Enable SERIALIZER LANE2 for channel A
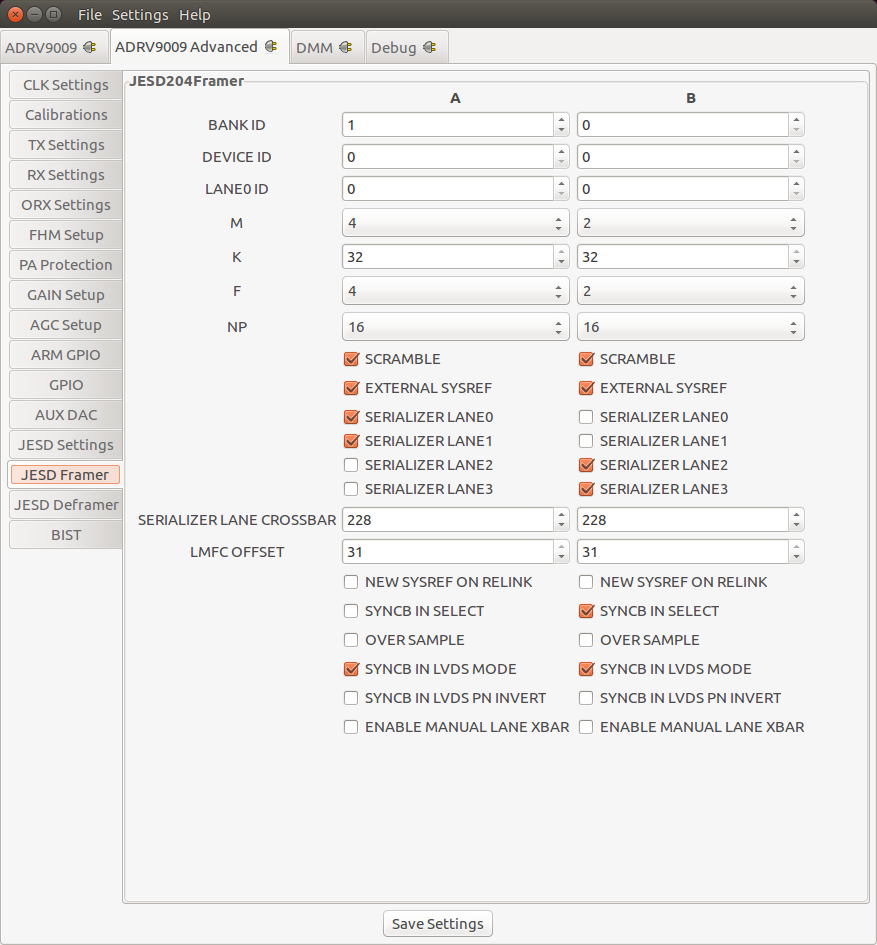Image resolution: width=877 pixels, height=945 pixels. coord(351,464)
